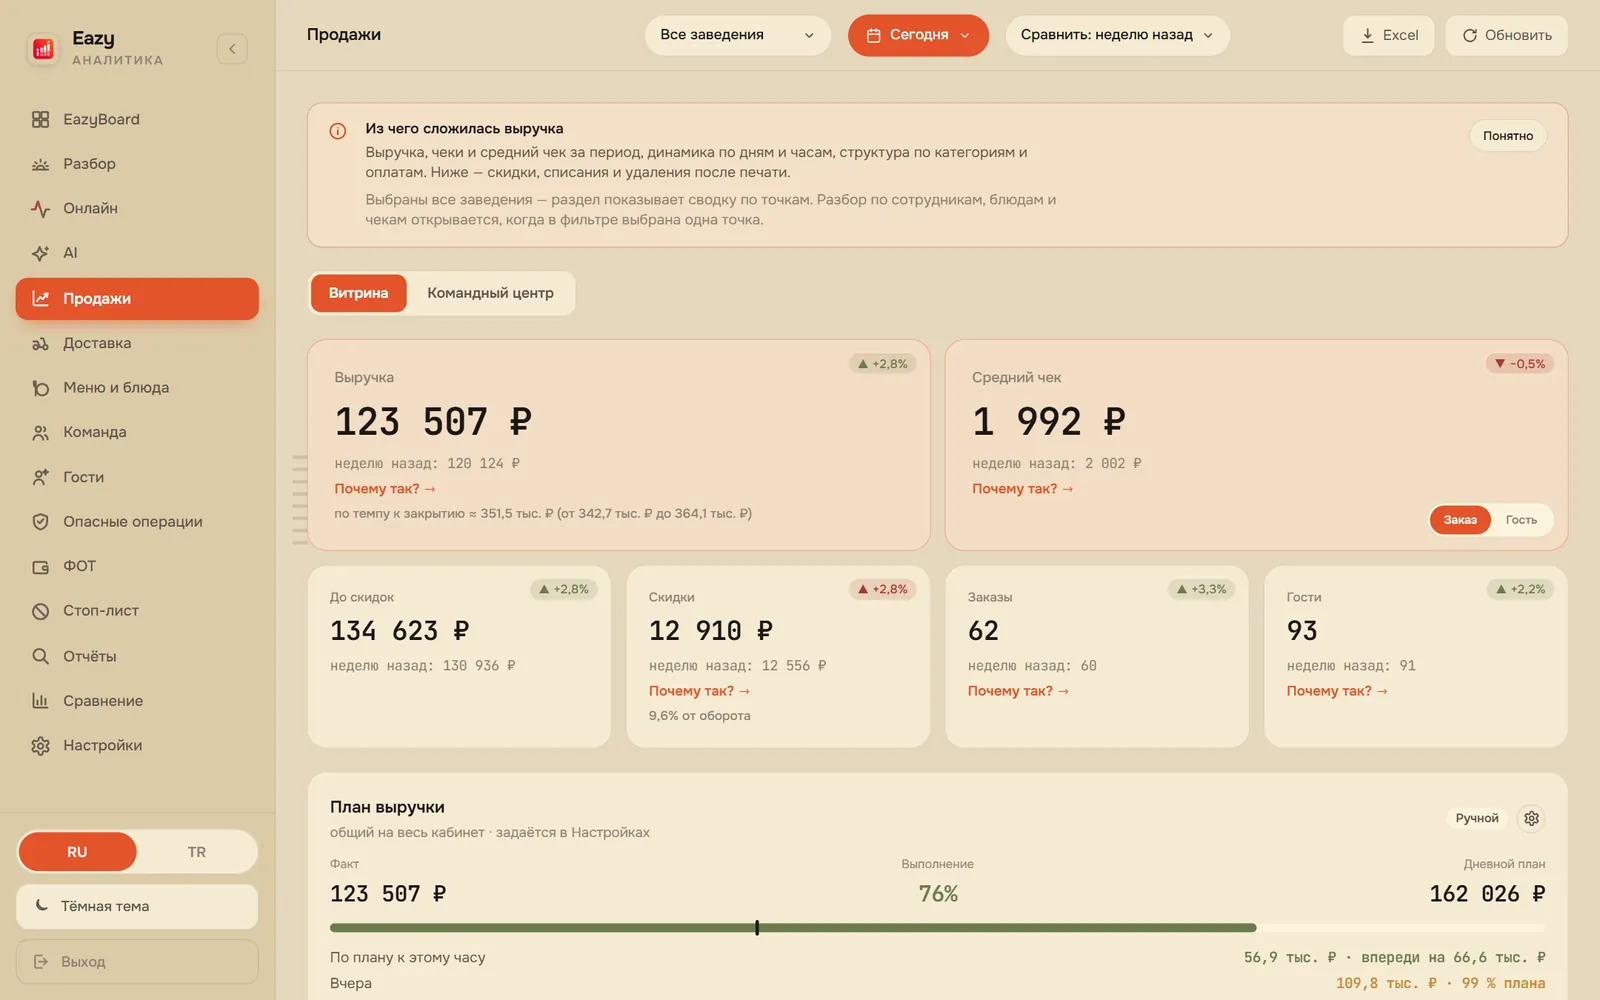Click the Отчёты magnifier icon
1600x1000 pixels.
click(40, 656)
